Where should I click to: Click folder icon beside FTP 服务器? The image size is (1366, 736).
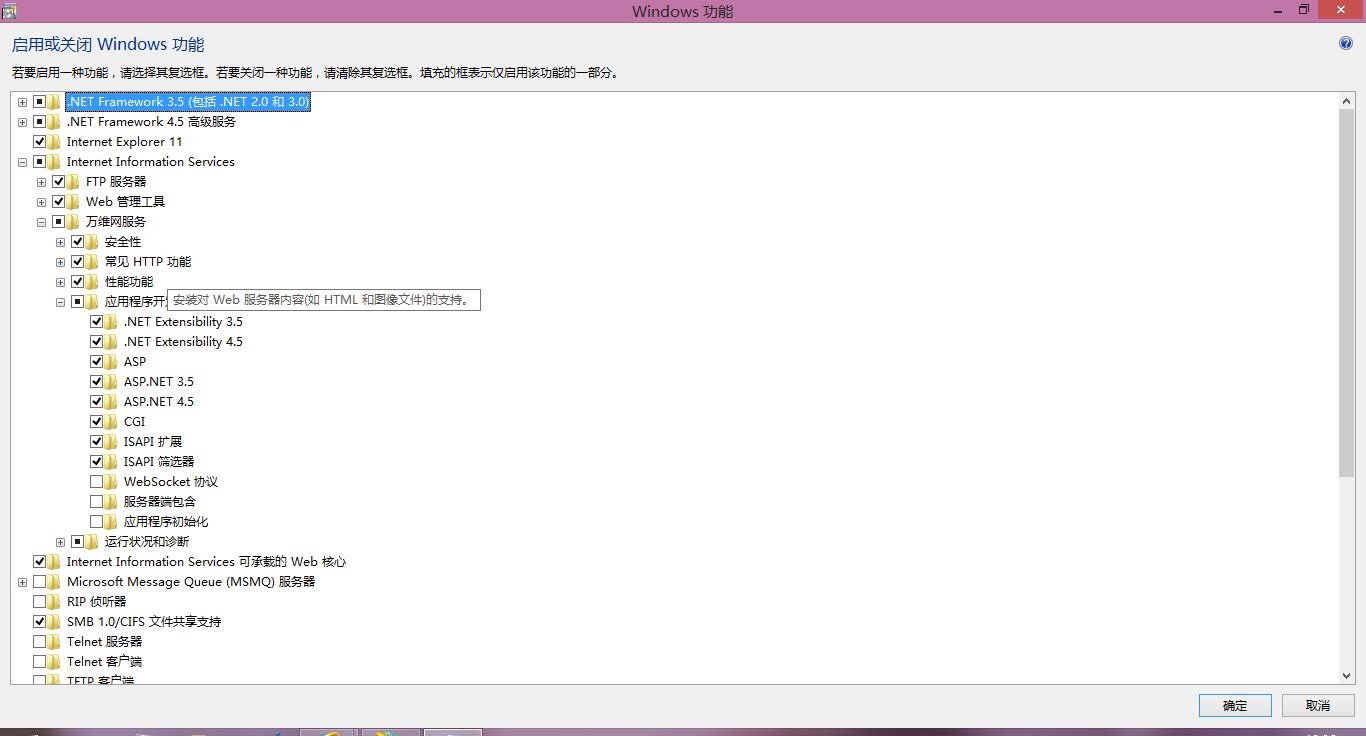tap(73, 181)
